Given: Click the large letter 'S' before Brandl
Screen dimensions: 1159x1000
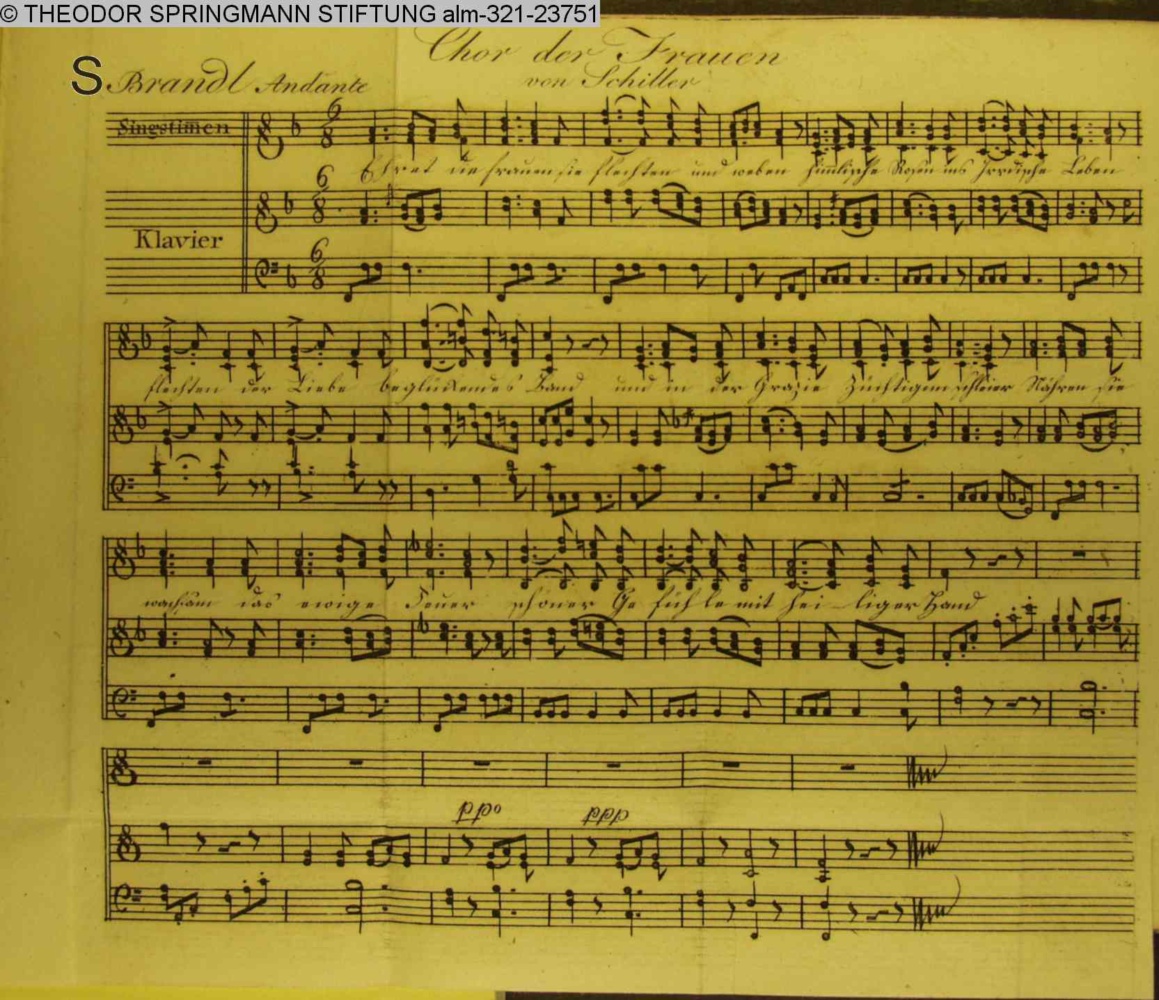Looking at the screenshot, I should 88,77.
